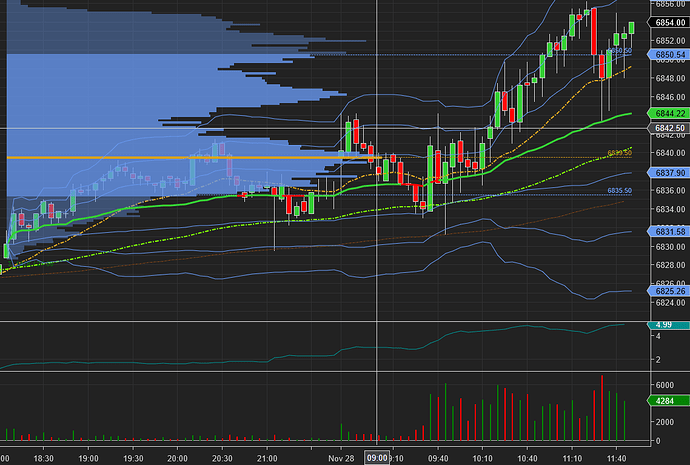Click the green 6844.22 moving average tag
This screenshot has height=465, width=690.
665,114
